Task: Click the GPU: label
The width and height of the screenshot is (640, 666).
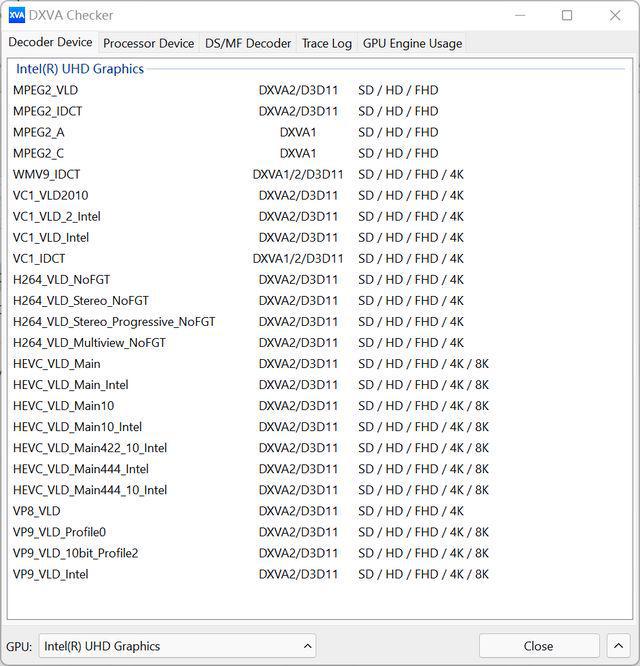Action: click(x=19, y=646)
